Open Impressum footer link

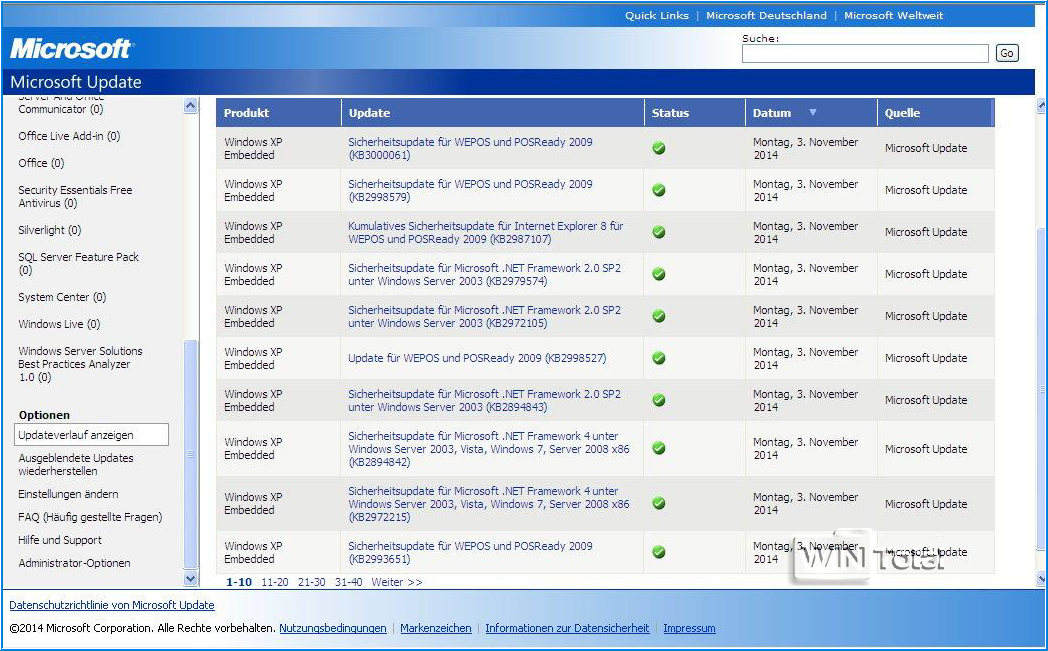(689, 628)
